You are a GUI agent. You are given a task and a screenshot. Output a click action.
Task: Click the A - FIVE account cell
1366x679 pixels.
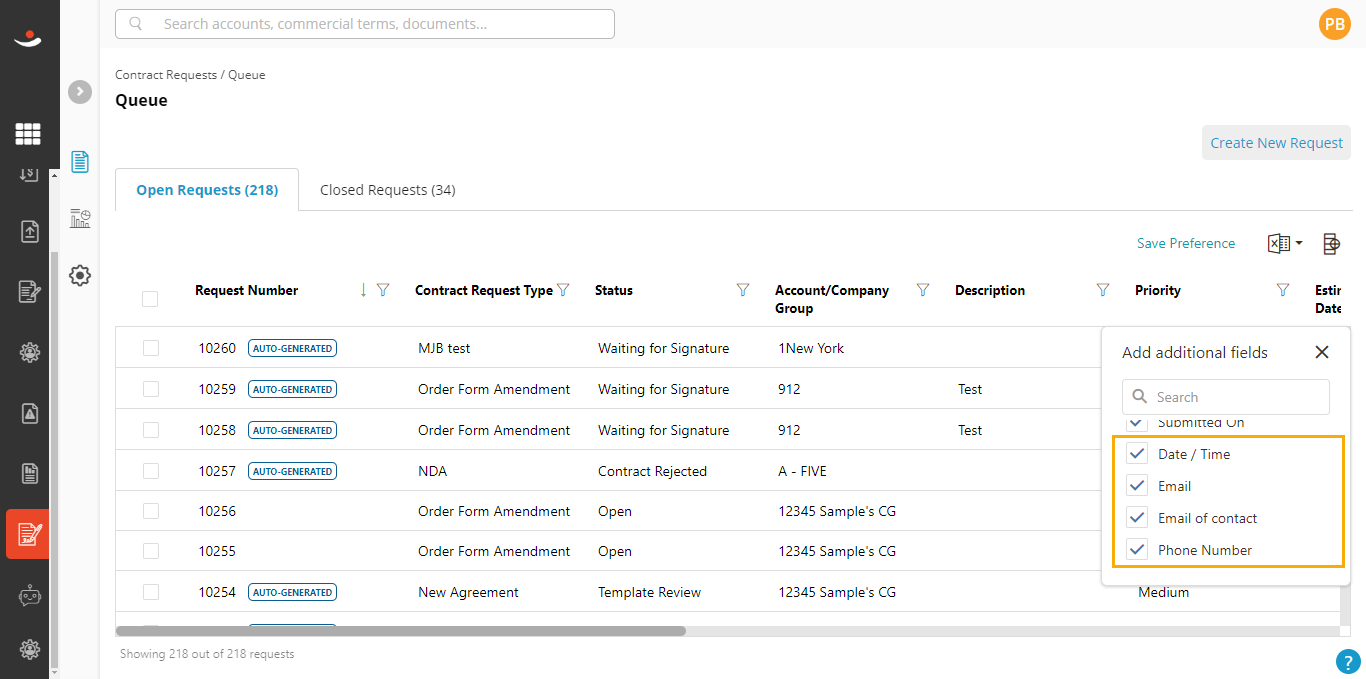pos(802,471)
